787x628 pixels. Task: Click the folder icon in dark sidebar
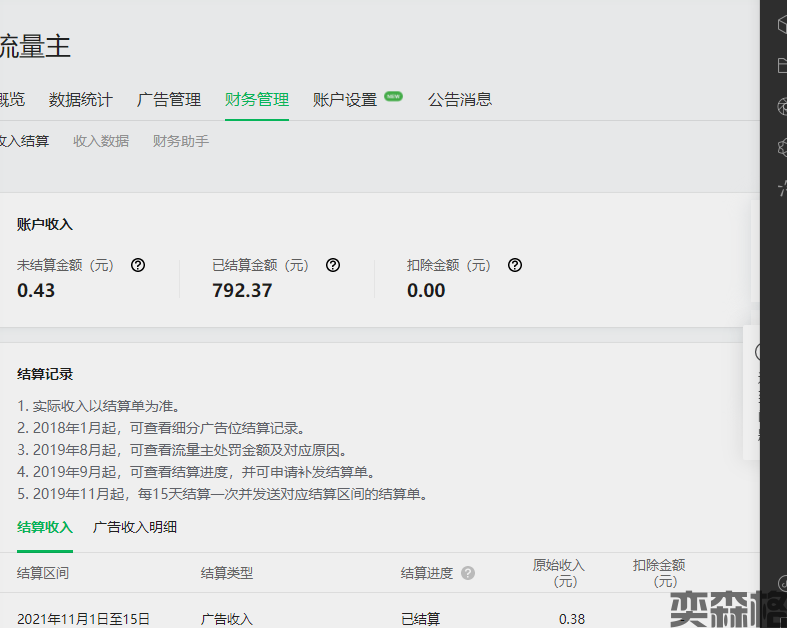[781, 66]
